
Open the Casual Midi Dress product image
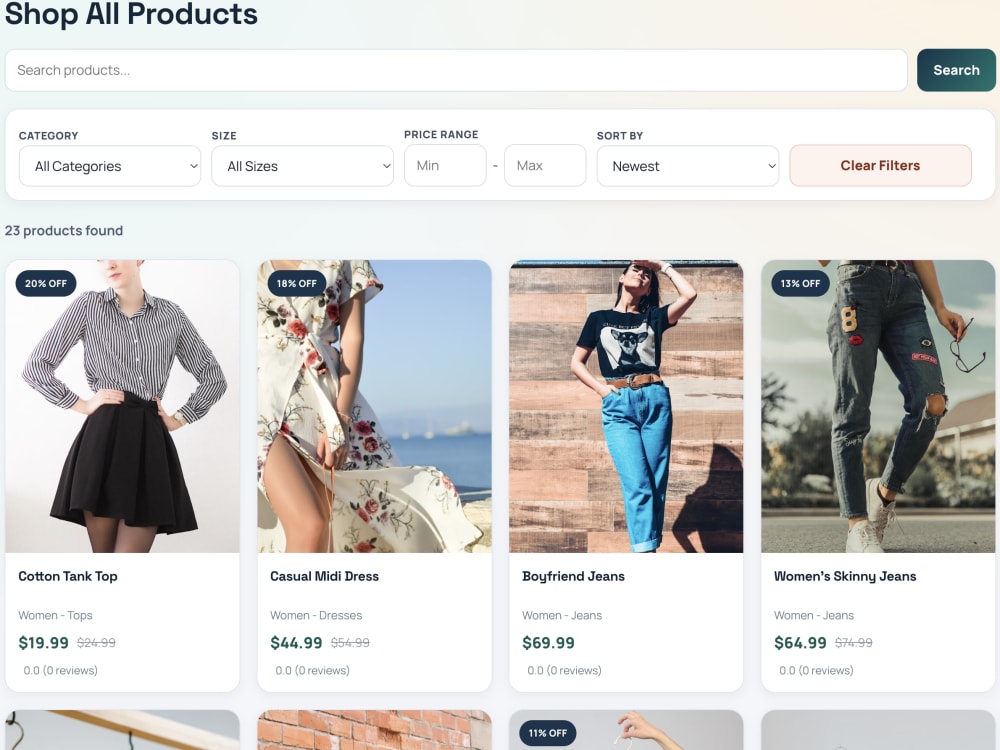(374, 406)
